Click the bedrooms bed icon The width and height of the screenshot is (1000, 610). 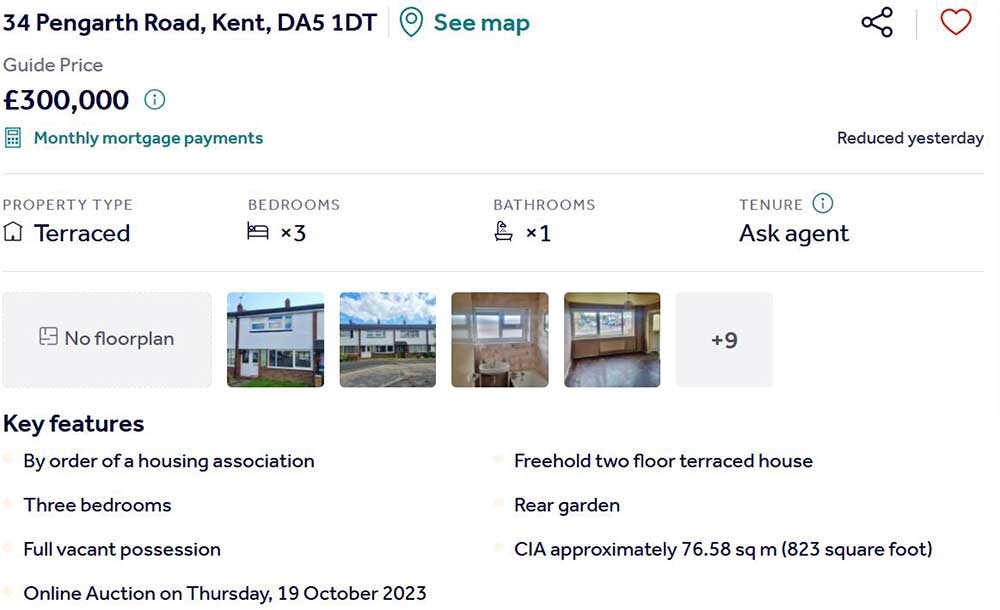click(x=258, y=233)
